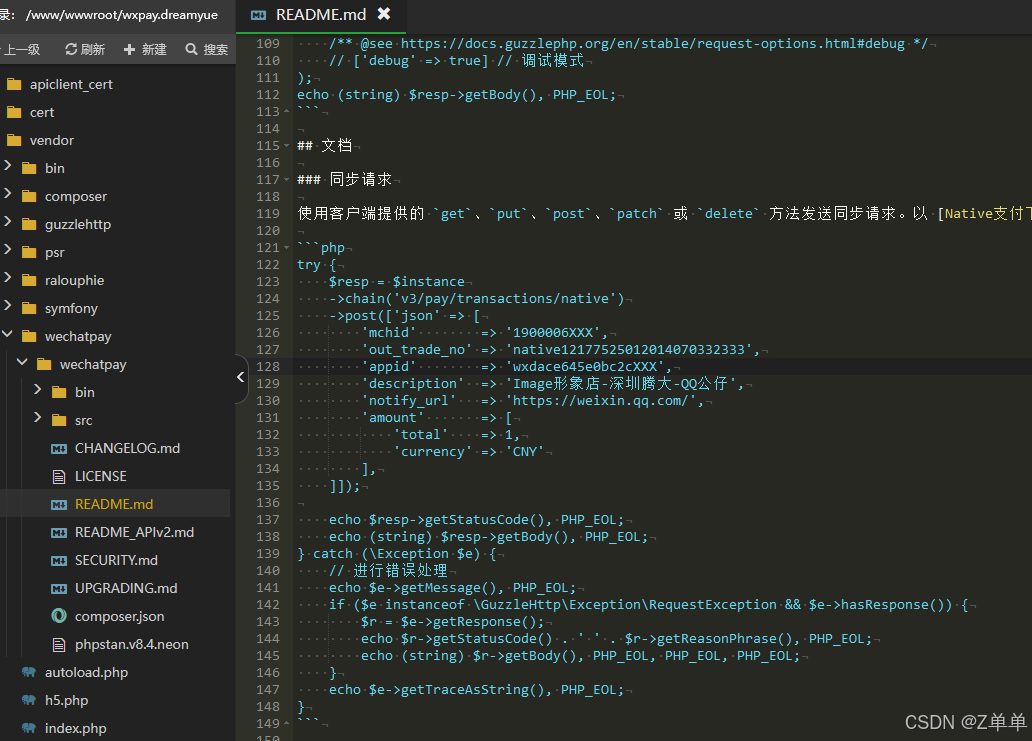The image size is (1032, 741).
Task: Click the guzzlehttp folder icon
Action: pos(29,224)
